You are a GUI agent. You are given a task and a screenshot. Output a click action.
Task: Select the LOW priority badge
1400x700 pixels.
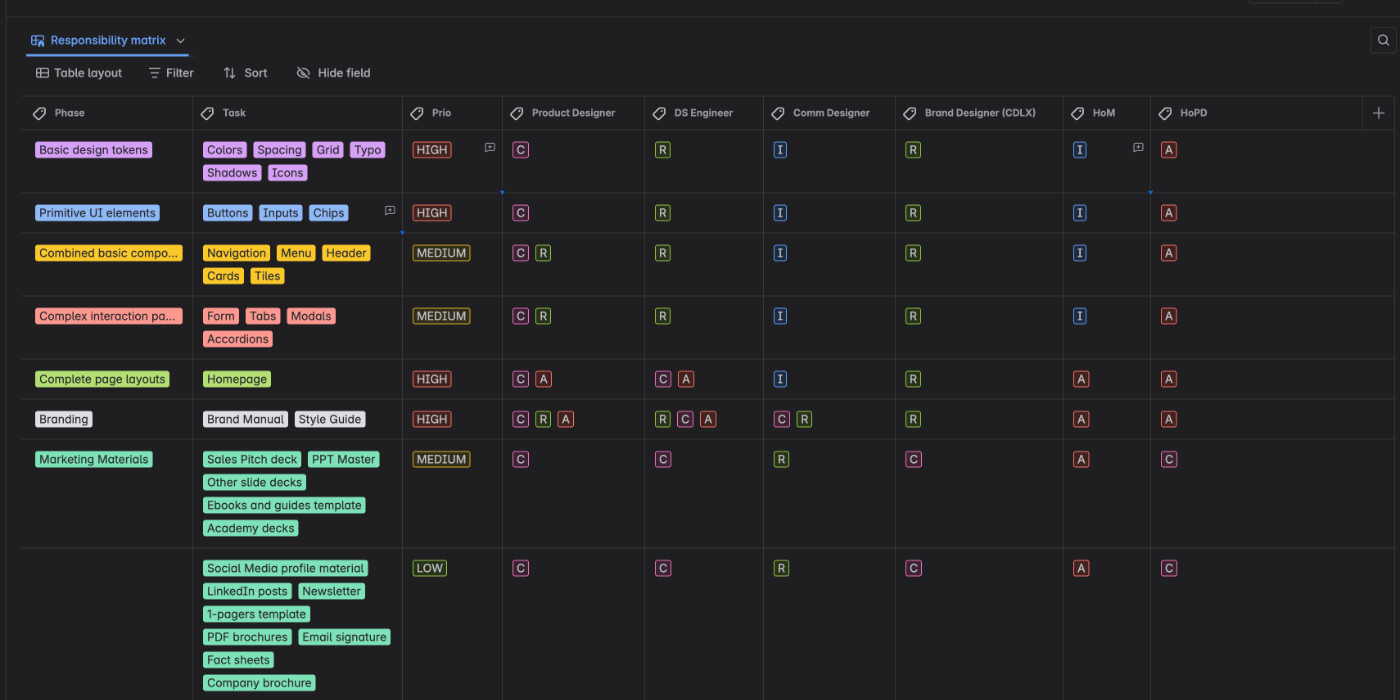click(430, 568)
